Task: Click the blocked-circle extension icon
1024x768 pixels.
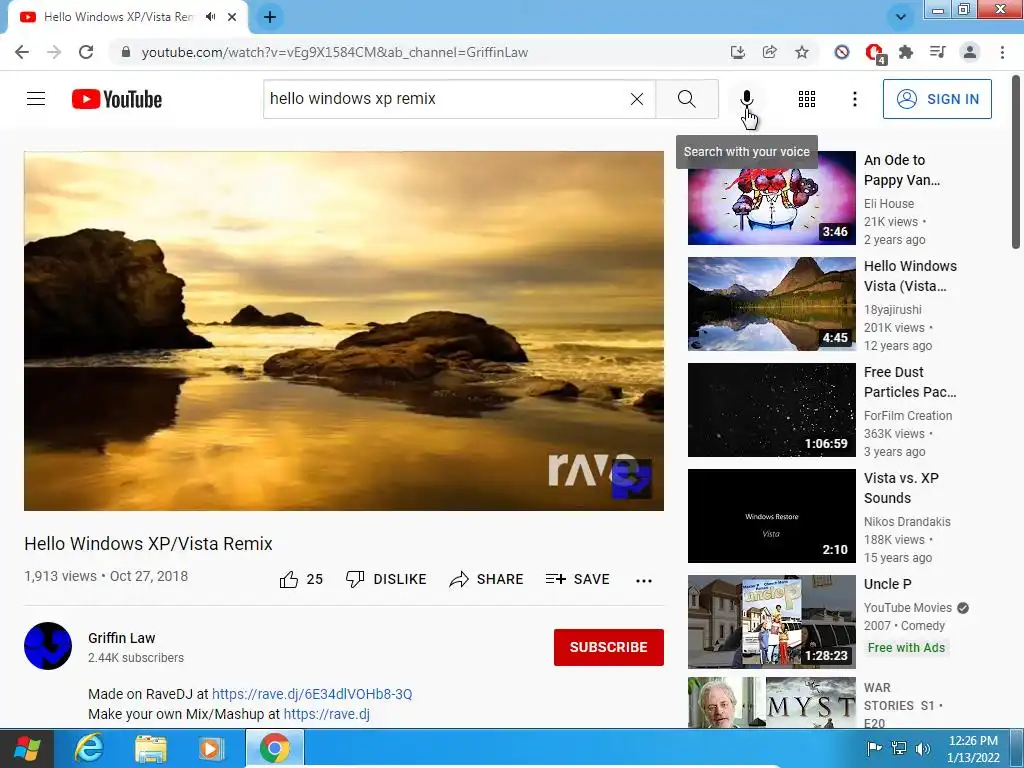Action: (x=842, y=52)
